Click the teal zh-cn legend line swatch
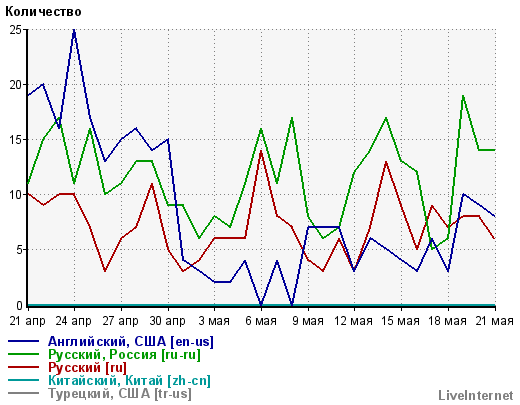520x405 pixels. [x=23, y=380]
